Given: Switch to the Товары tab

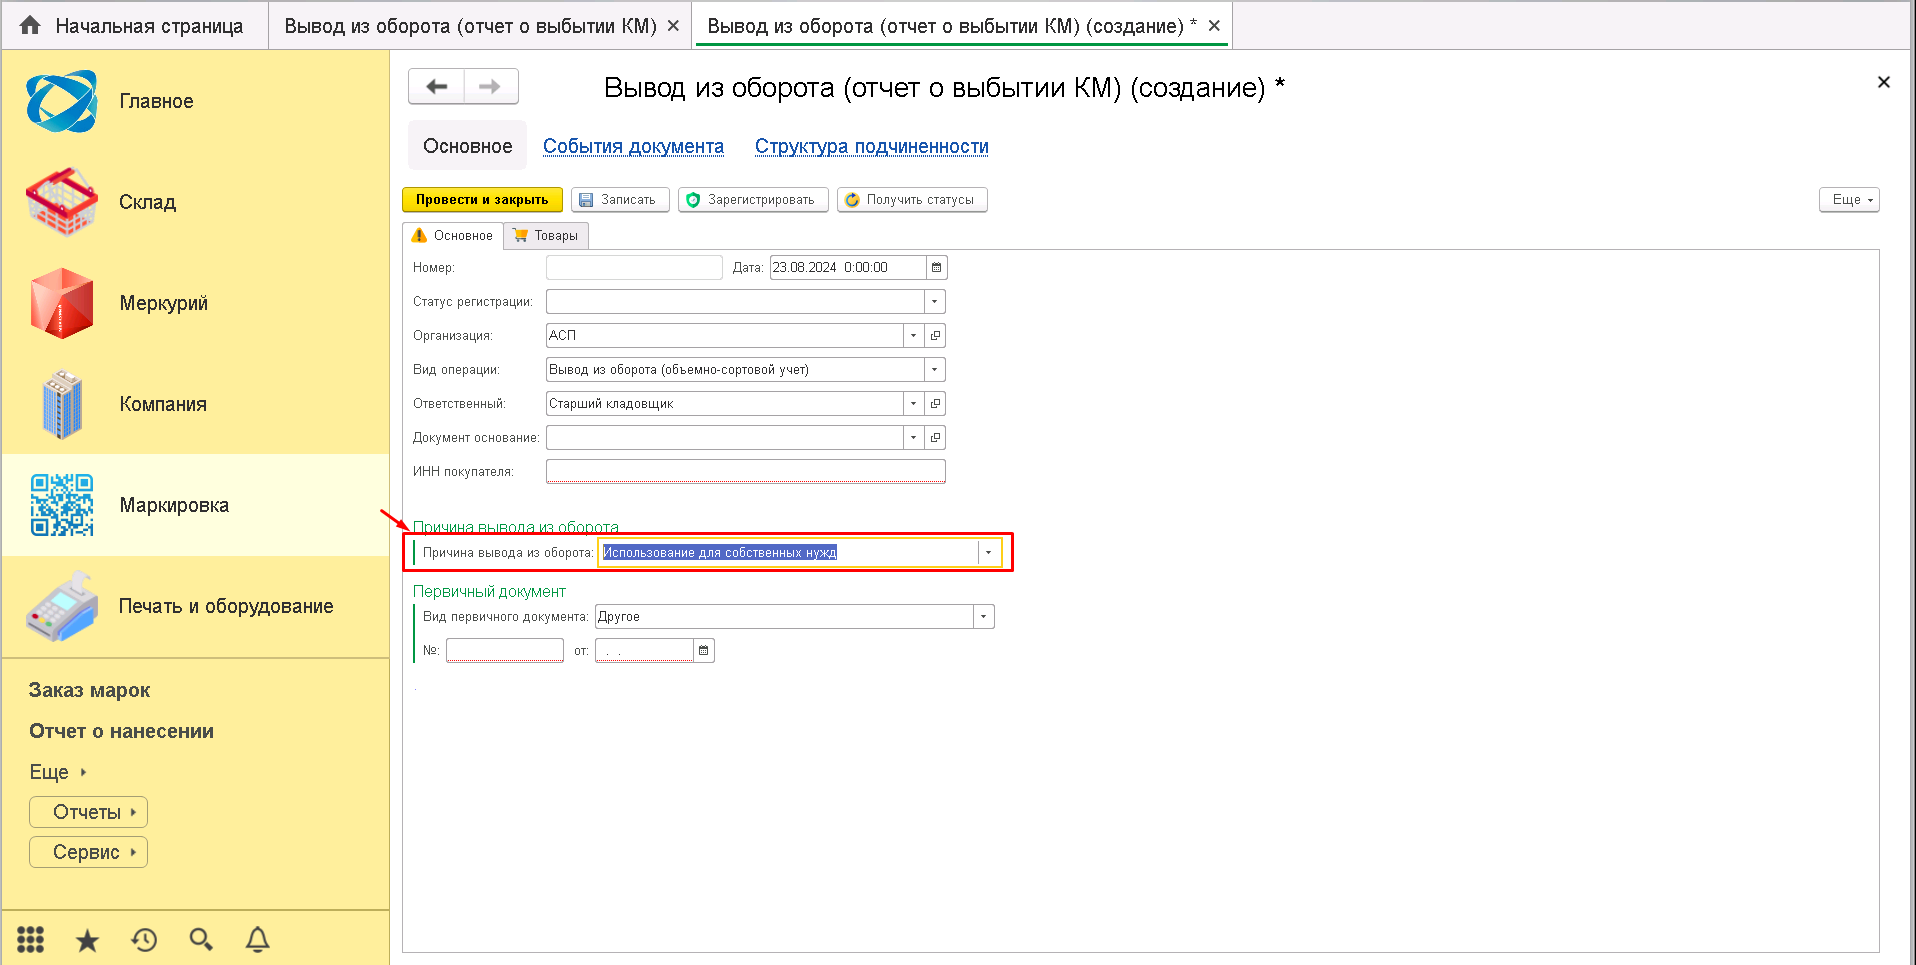Looking at the screenshot, I should (x=546, y=236).
